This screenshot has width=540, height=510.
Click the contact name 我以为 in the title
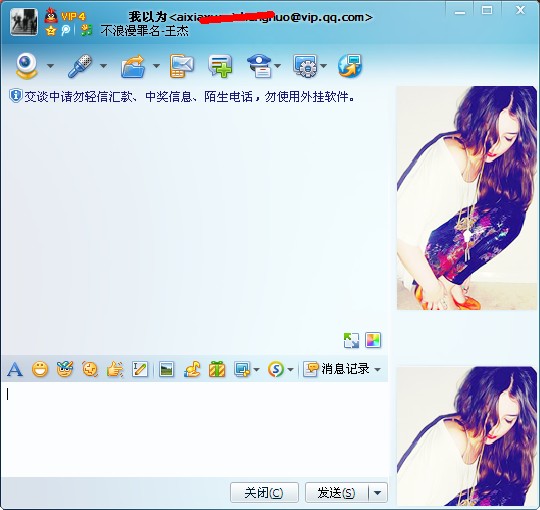pos(148,17)
